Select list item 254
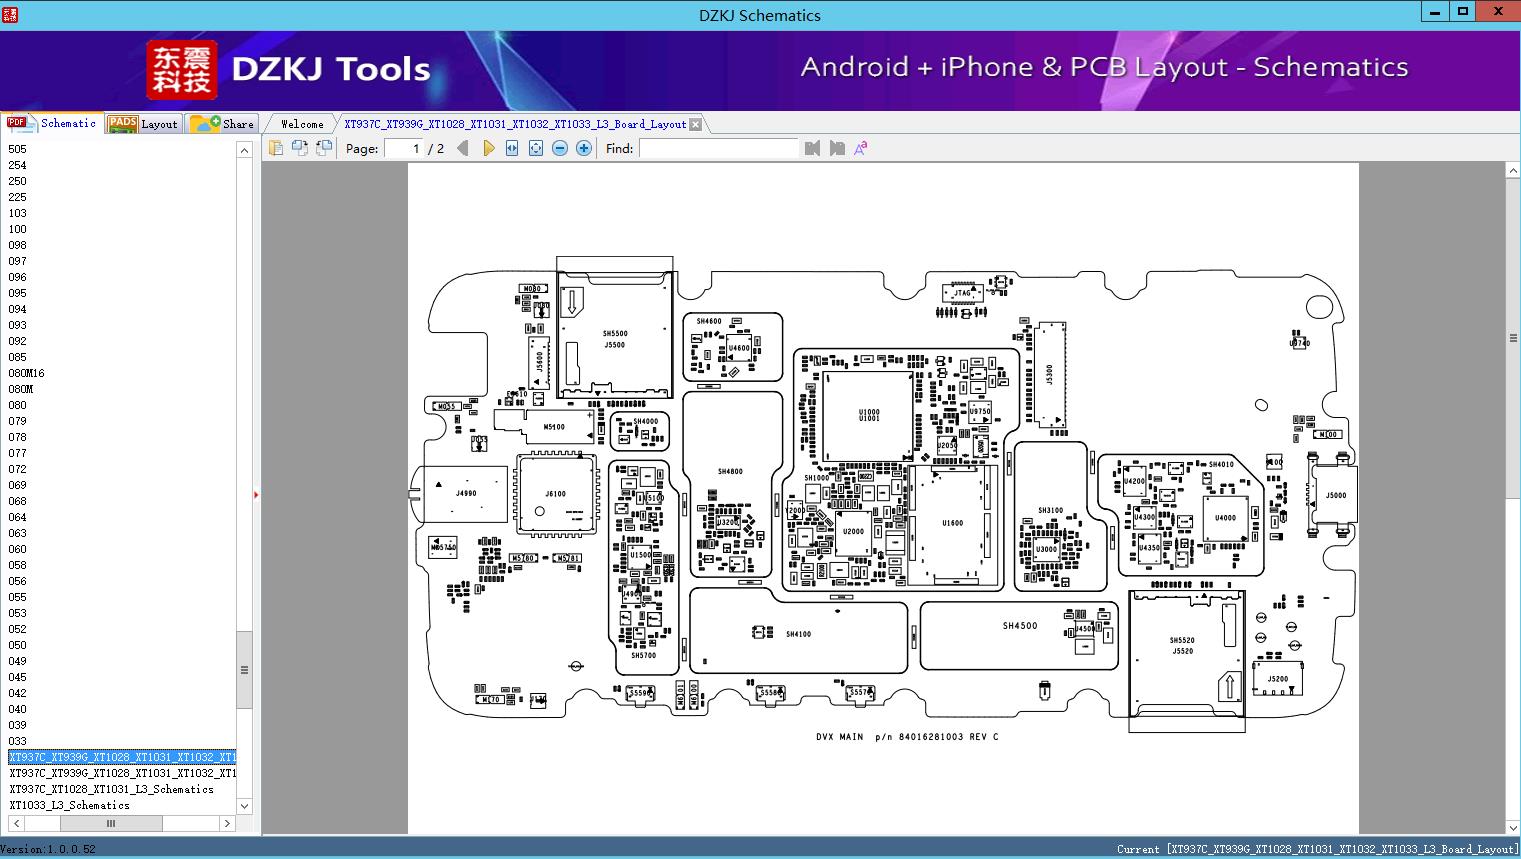 point(18,165)
